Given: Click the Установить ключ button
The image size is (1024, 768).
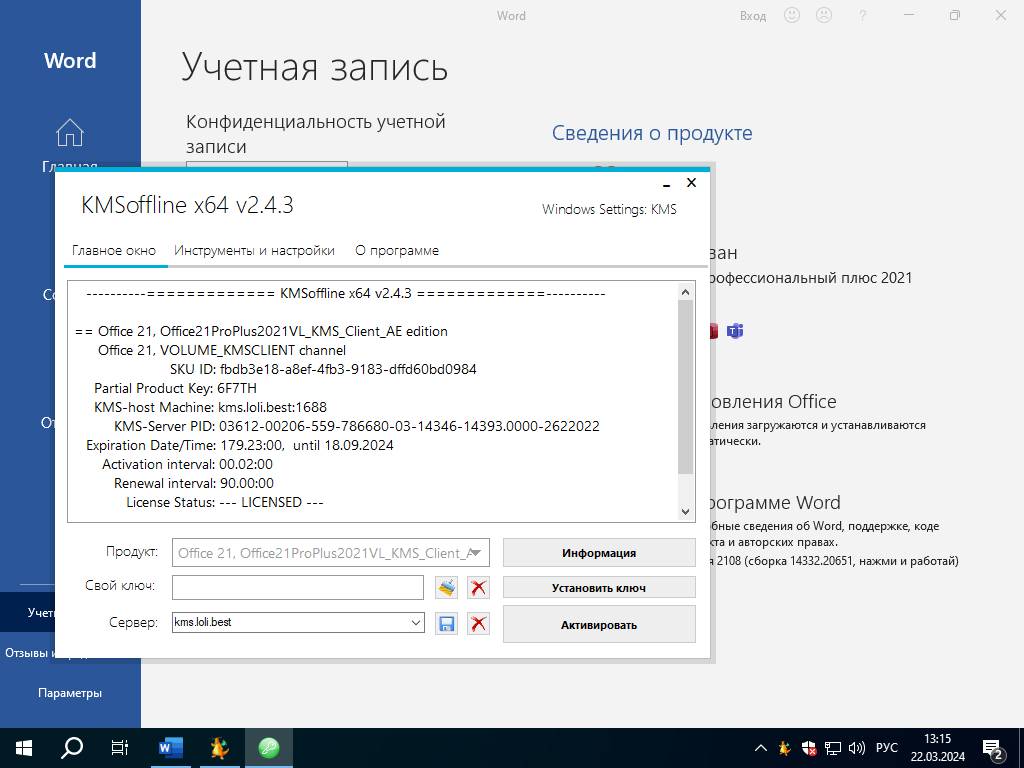Looking at the screenshot, I should (599, 588).
